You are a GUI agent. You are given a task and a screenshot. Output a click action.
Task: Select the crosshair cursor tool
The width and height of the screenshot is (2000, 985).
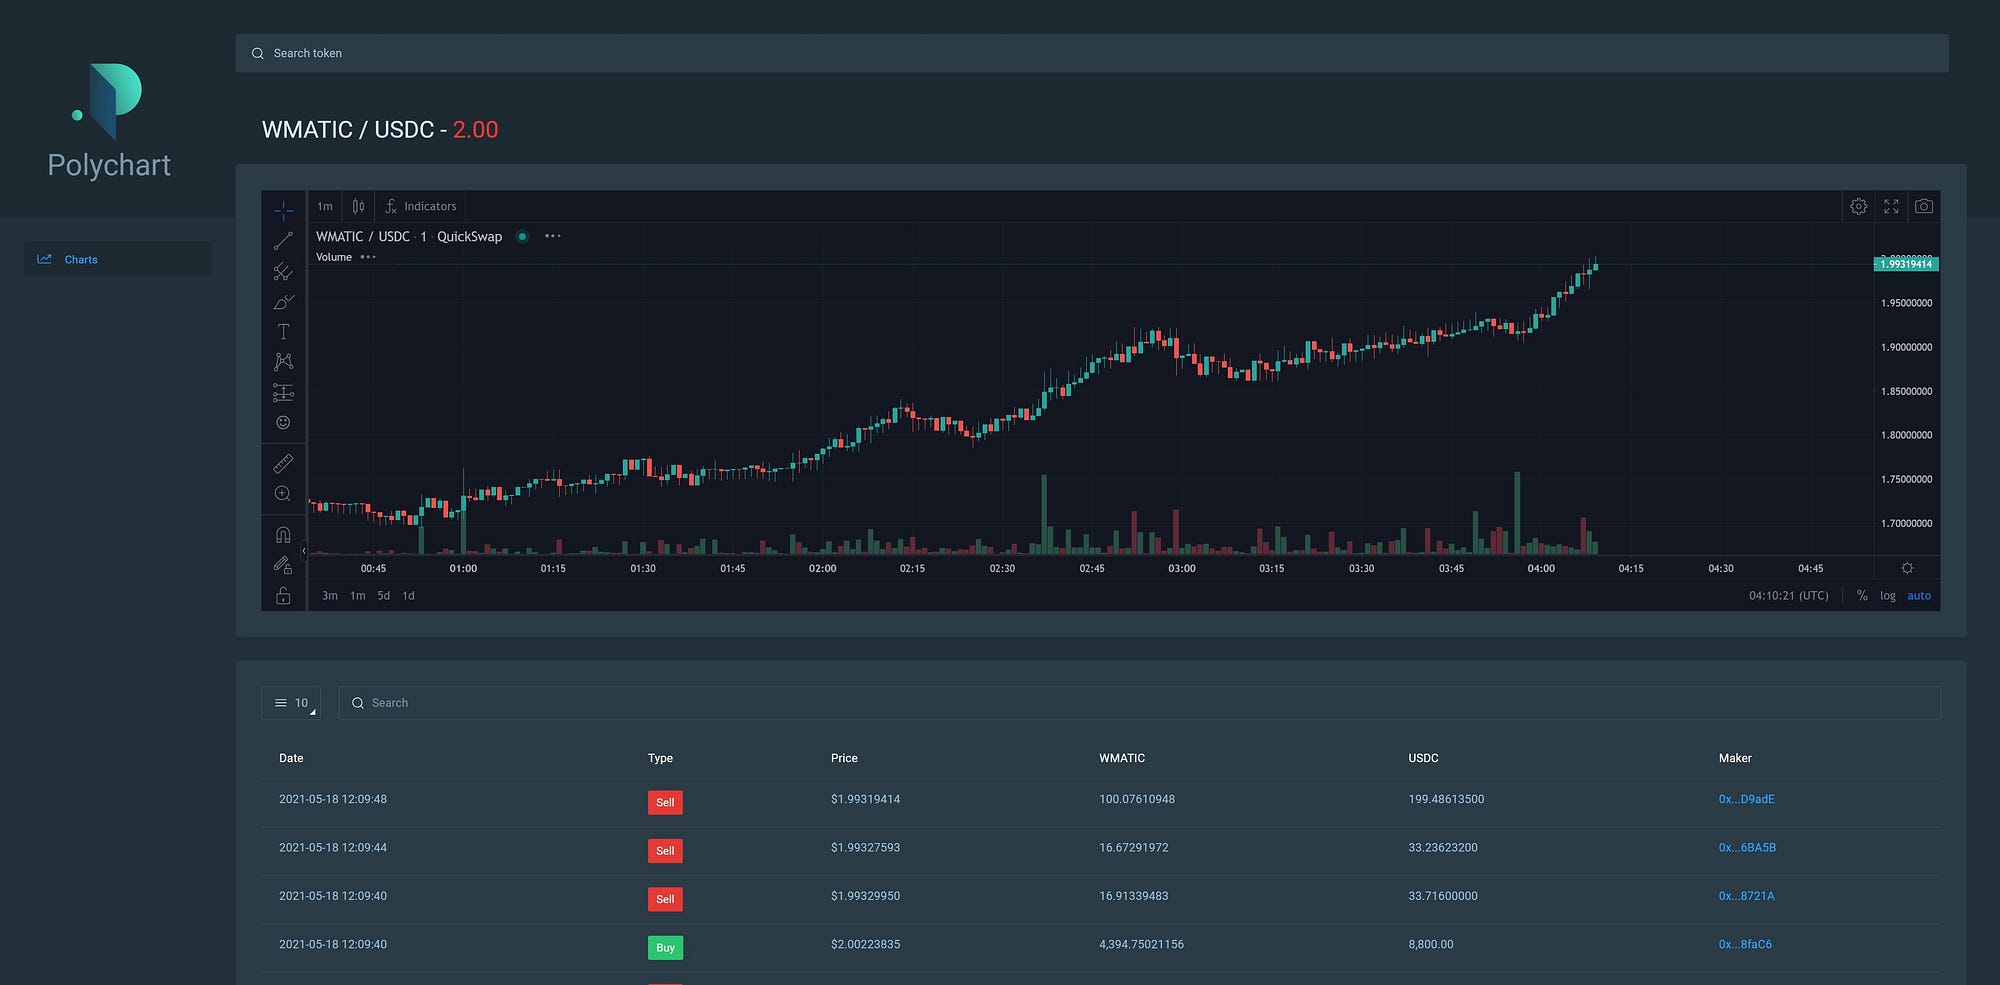(283, 210)
